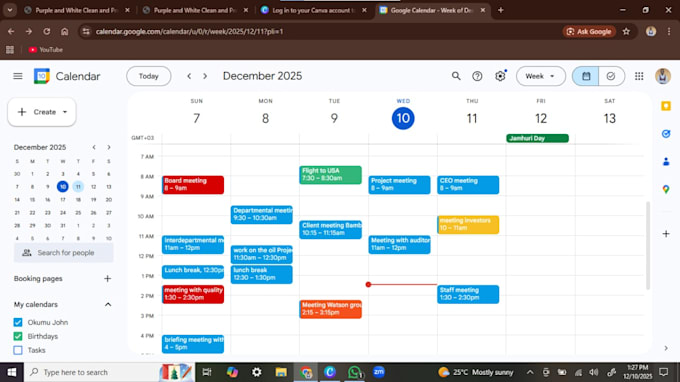This screenshot has width=680, height=382.
Task: Switch to the second Purple and White tab
Action: (195, 10)
